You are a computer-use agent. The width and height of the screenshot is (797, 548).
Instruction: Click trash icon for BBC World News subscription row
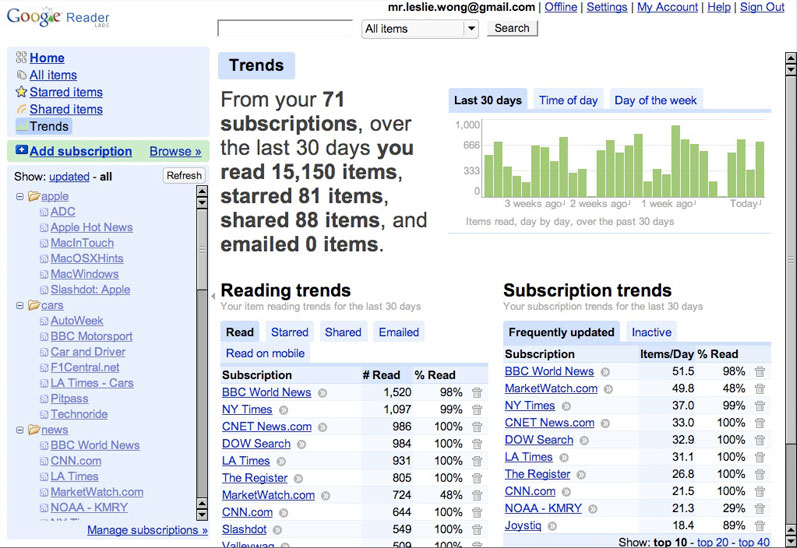[760, 372]
